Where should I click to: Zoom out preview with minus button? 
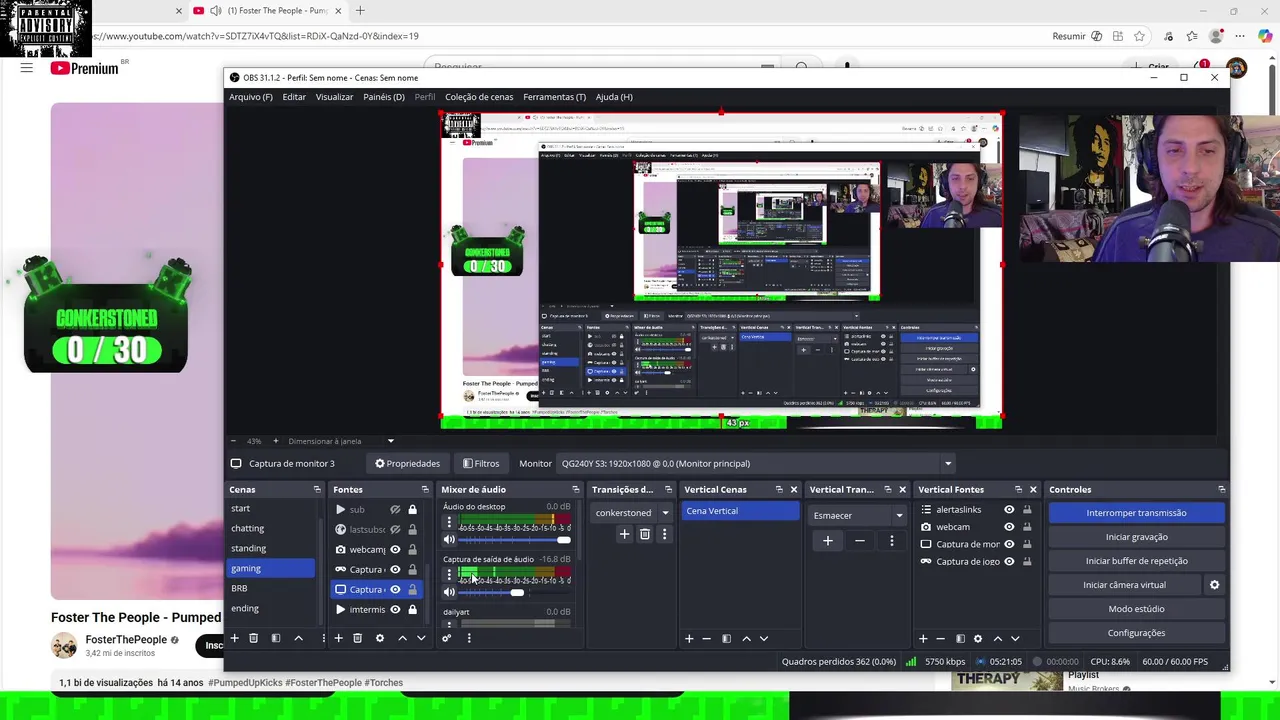click(x=233, y=441)
